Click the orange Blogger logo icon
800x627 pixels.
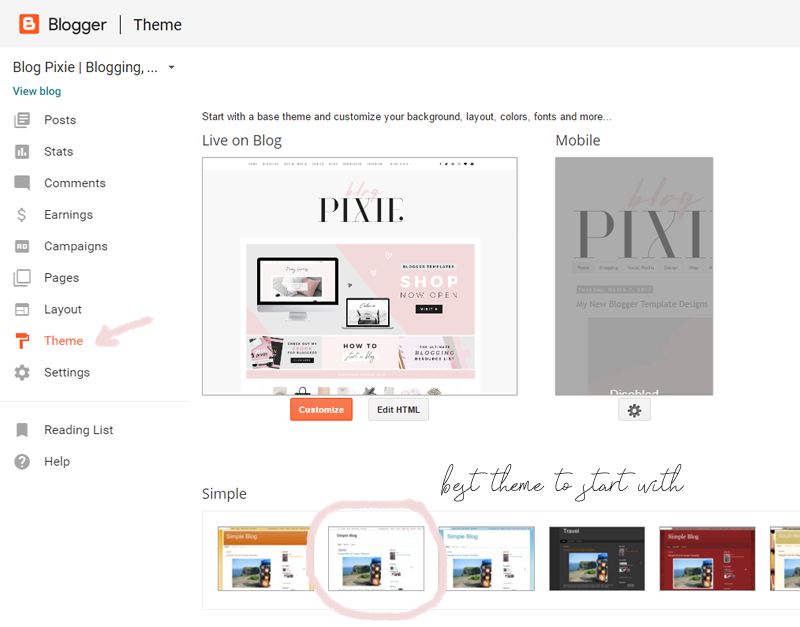pyautogui.click(x=29, y=24)
